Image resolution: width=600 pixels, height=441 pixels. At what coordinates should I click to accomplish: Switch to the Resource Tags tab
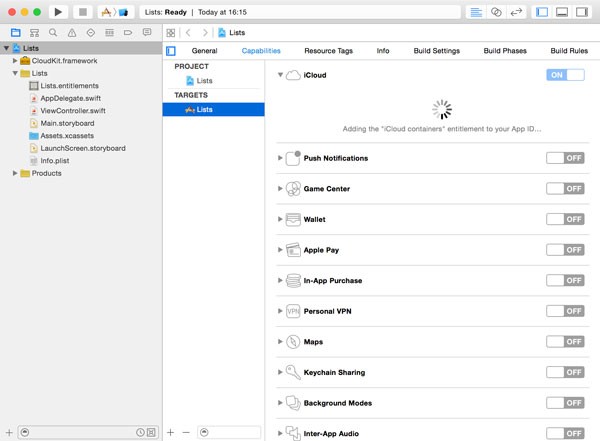tap(328, 51)
